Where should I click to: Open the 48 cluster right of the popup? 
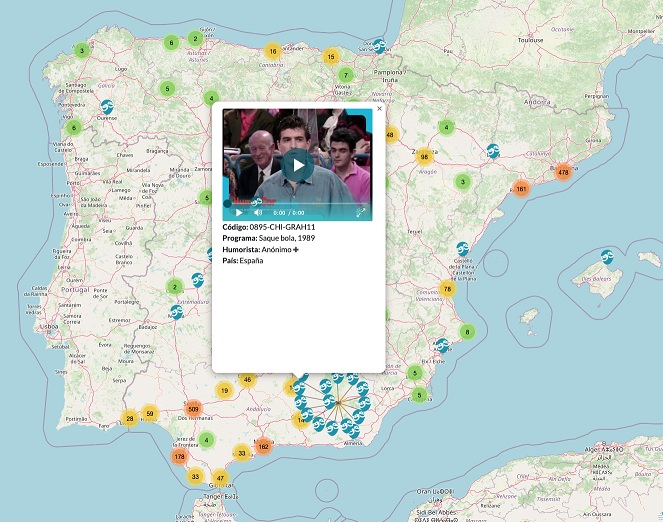(x=392, y=135)
